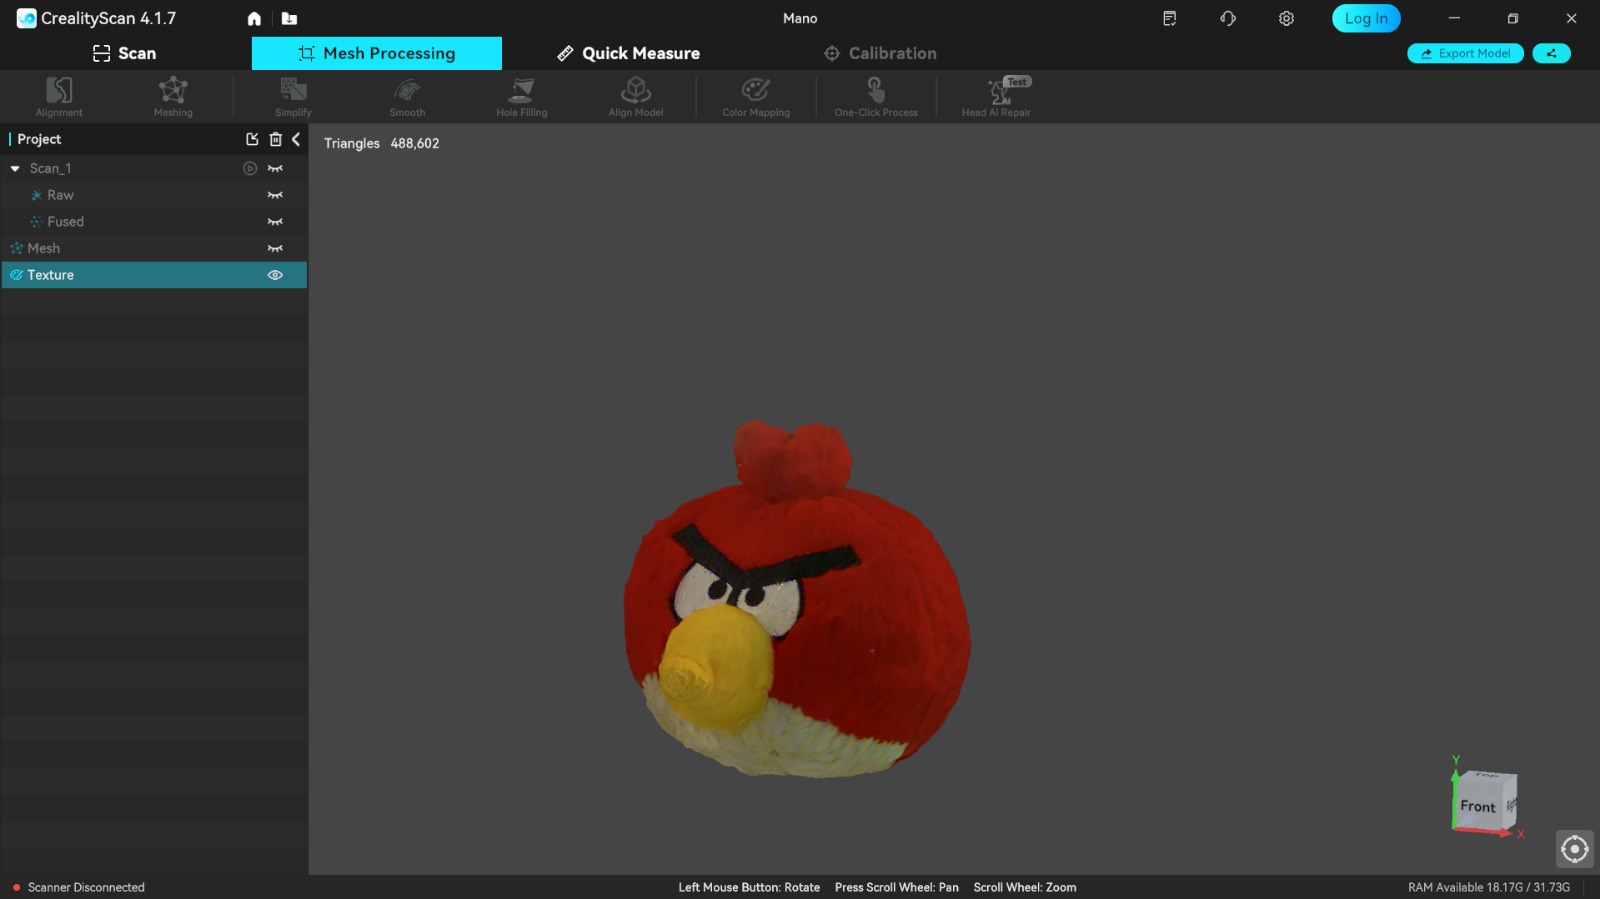Show the Fused point cloud
The height and width of the screenshot is (899, 1600).
point(275,222)
